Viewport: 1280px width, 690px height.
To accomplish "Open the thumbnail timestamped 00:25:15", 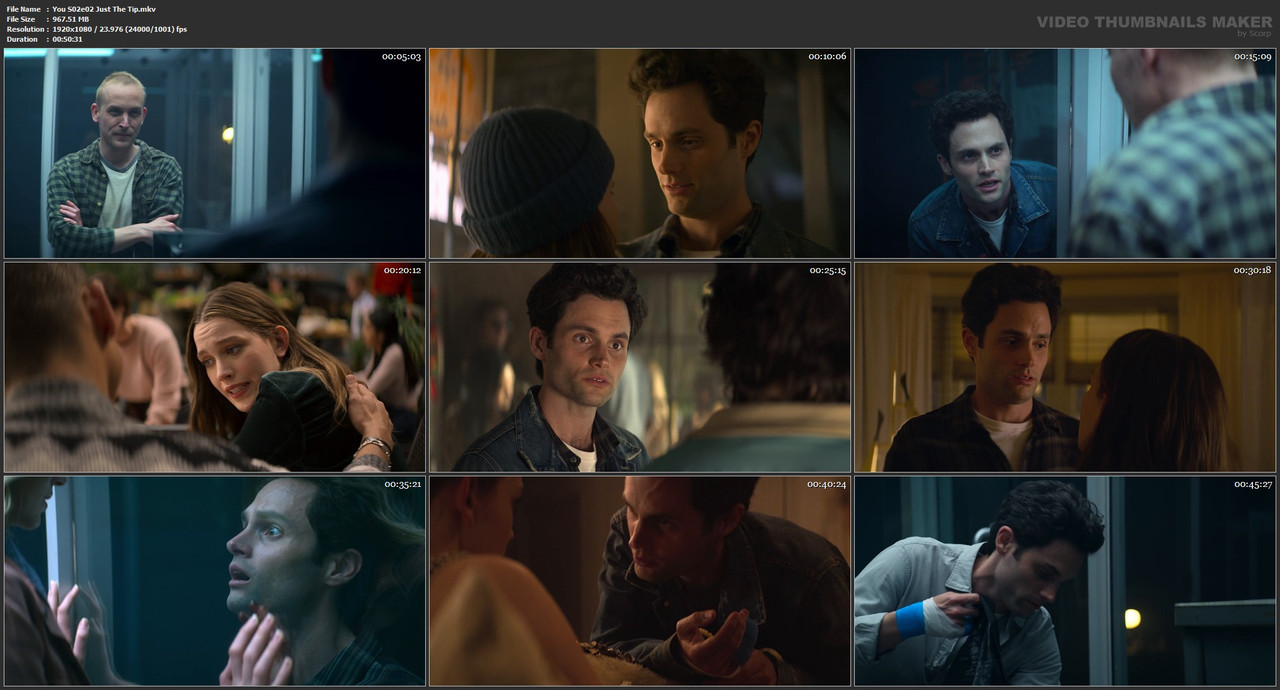I will 640,367.
